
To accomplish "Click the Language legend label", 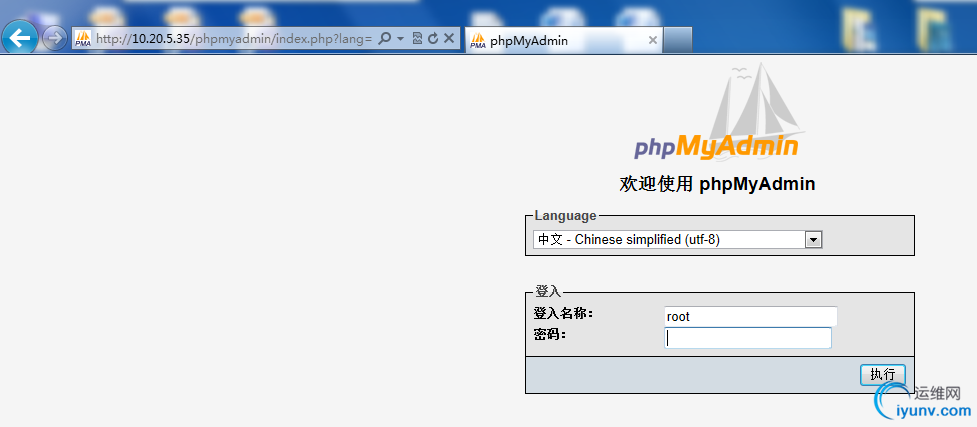I will (565, 216).
